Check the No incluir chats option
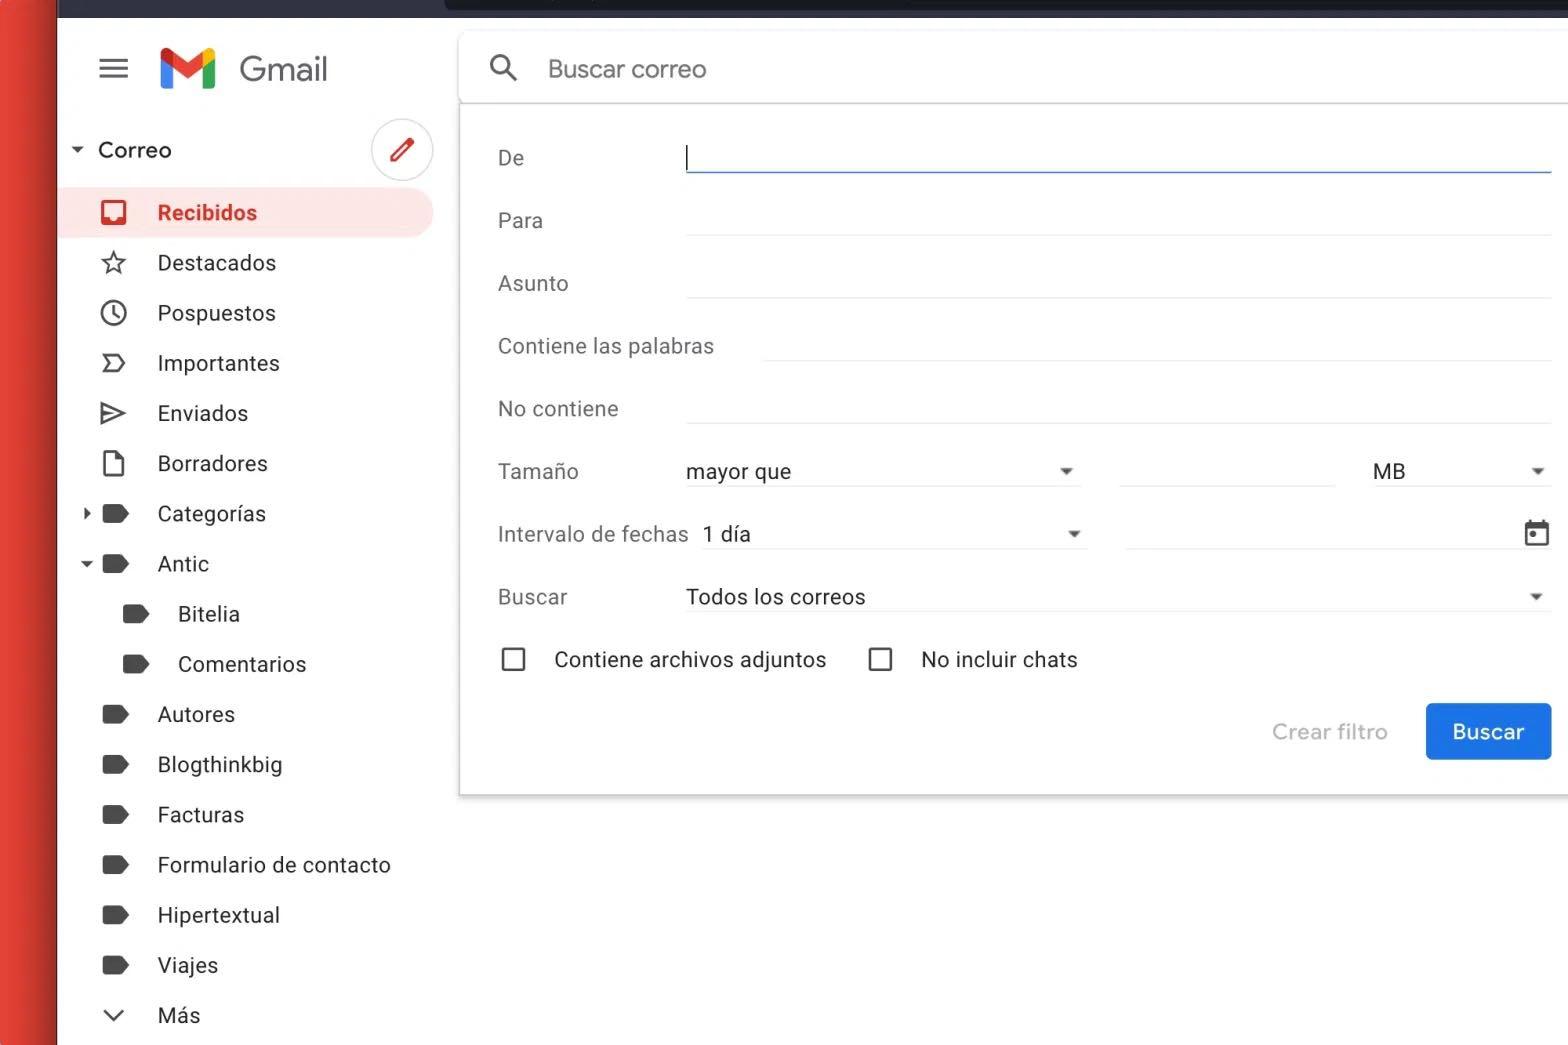This screenshot has width=1568, height=1045. point(880,659)
